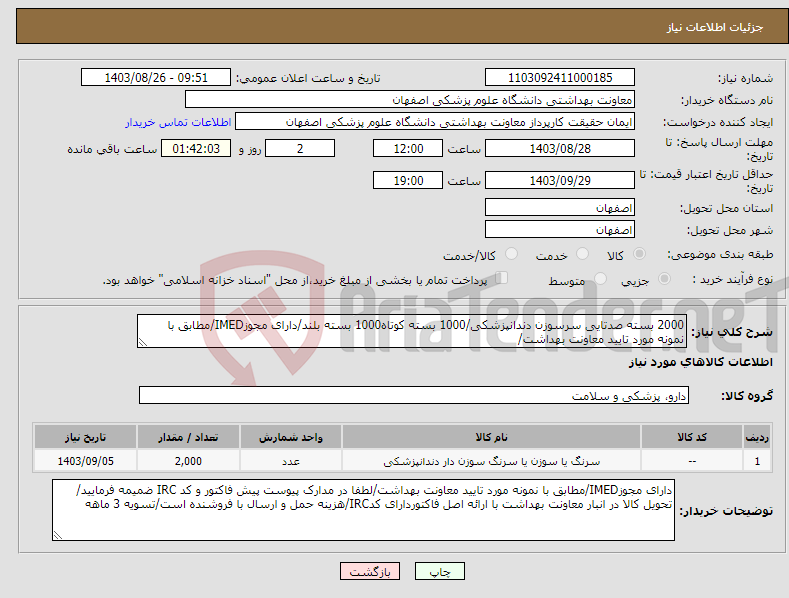Click the goods group field دارو، پزشکی و سلامت
Image resolution: width=789 pixels, height=598 pixels.
tap(414, 396)
